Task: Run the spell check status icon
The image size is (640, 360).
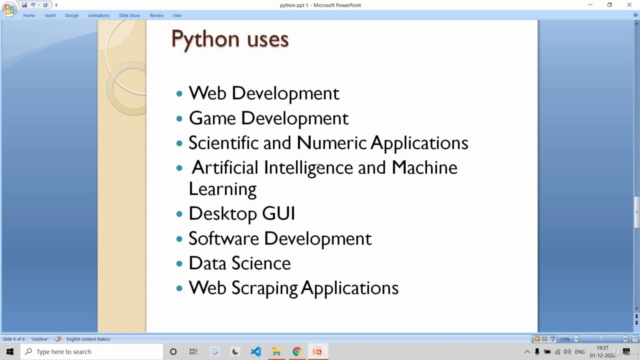Action: (58, 339)
